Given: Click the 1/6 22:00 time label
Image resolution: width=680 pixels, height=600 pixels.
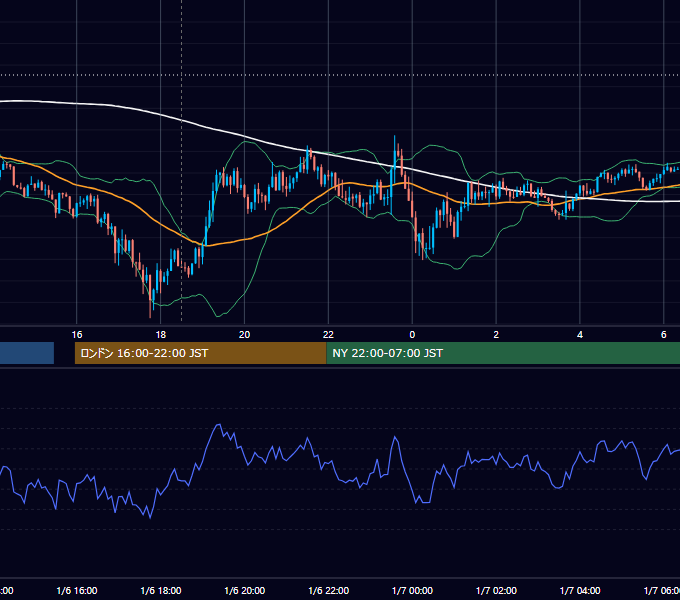Looking at the screenshot, I should tap(329, 590).
